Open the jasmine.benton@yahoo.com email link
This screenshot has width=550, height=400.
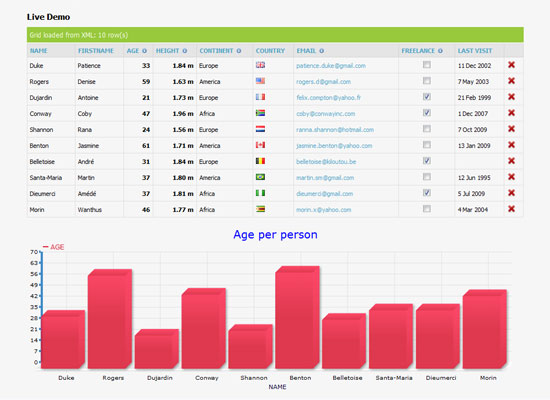[x=334, y=146]
